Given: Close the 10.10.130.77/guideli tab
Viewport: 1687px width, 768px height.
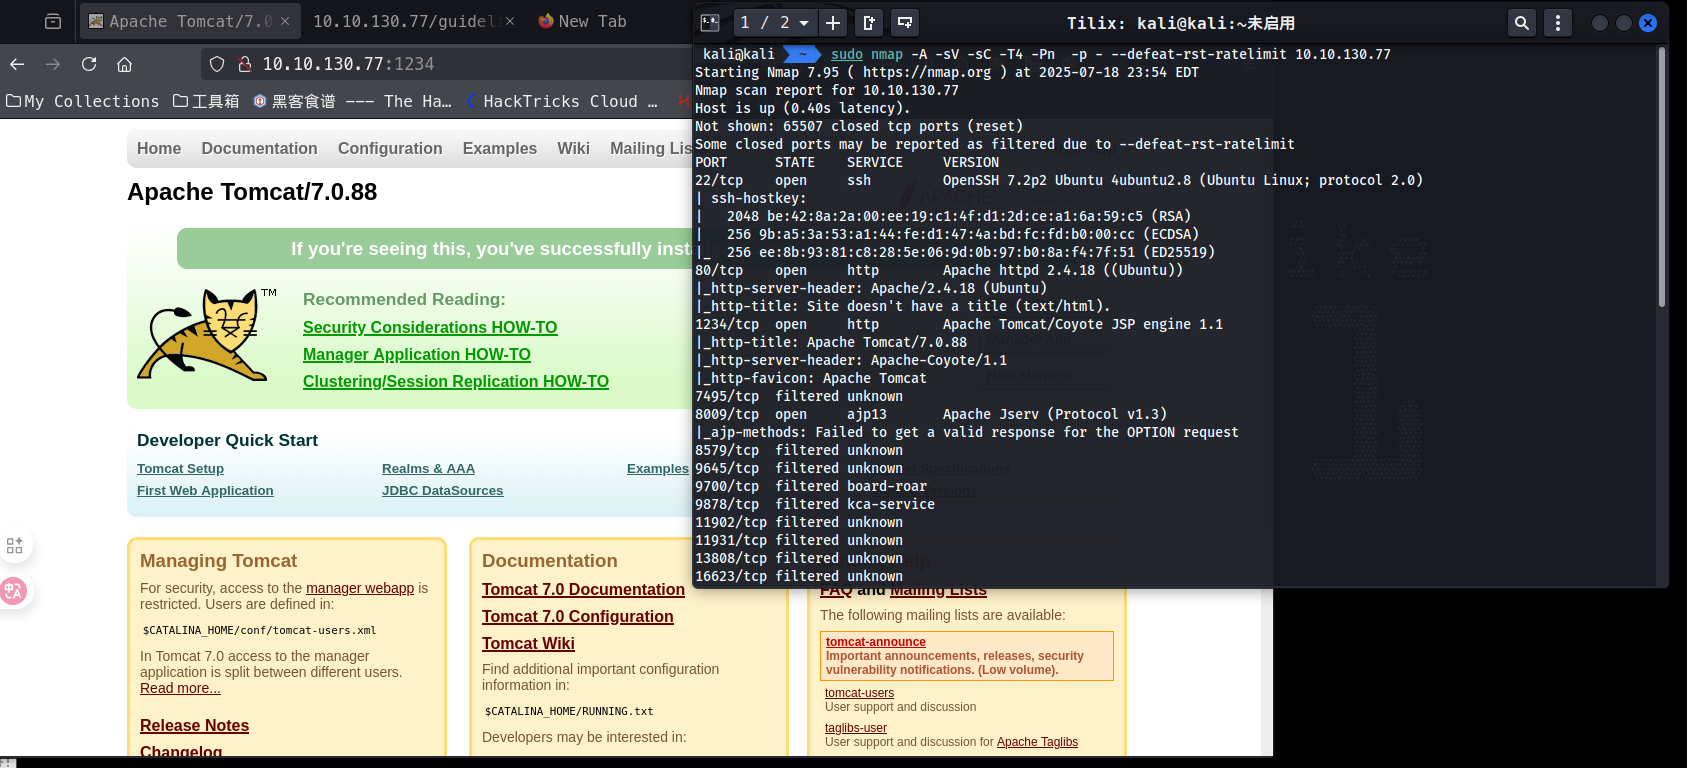Looking at the screenshot, I should [510, 21].
